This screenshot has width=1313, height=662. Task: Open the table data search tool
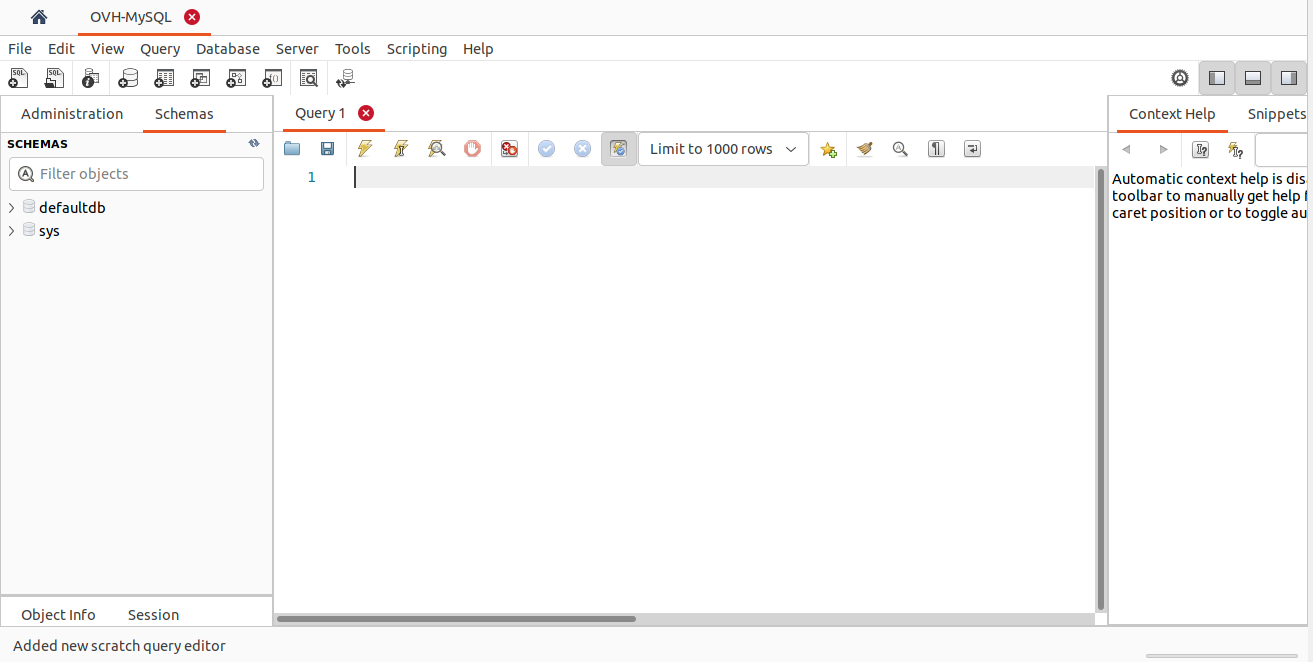coord(308,78)
